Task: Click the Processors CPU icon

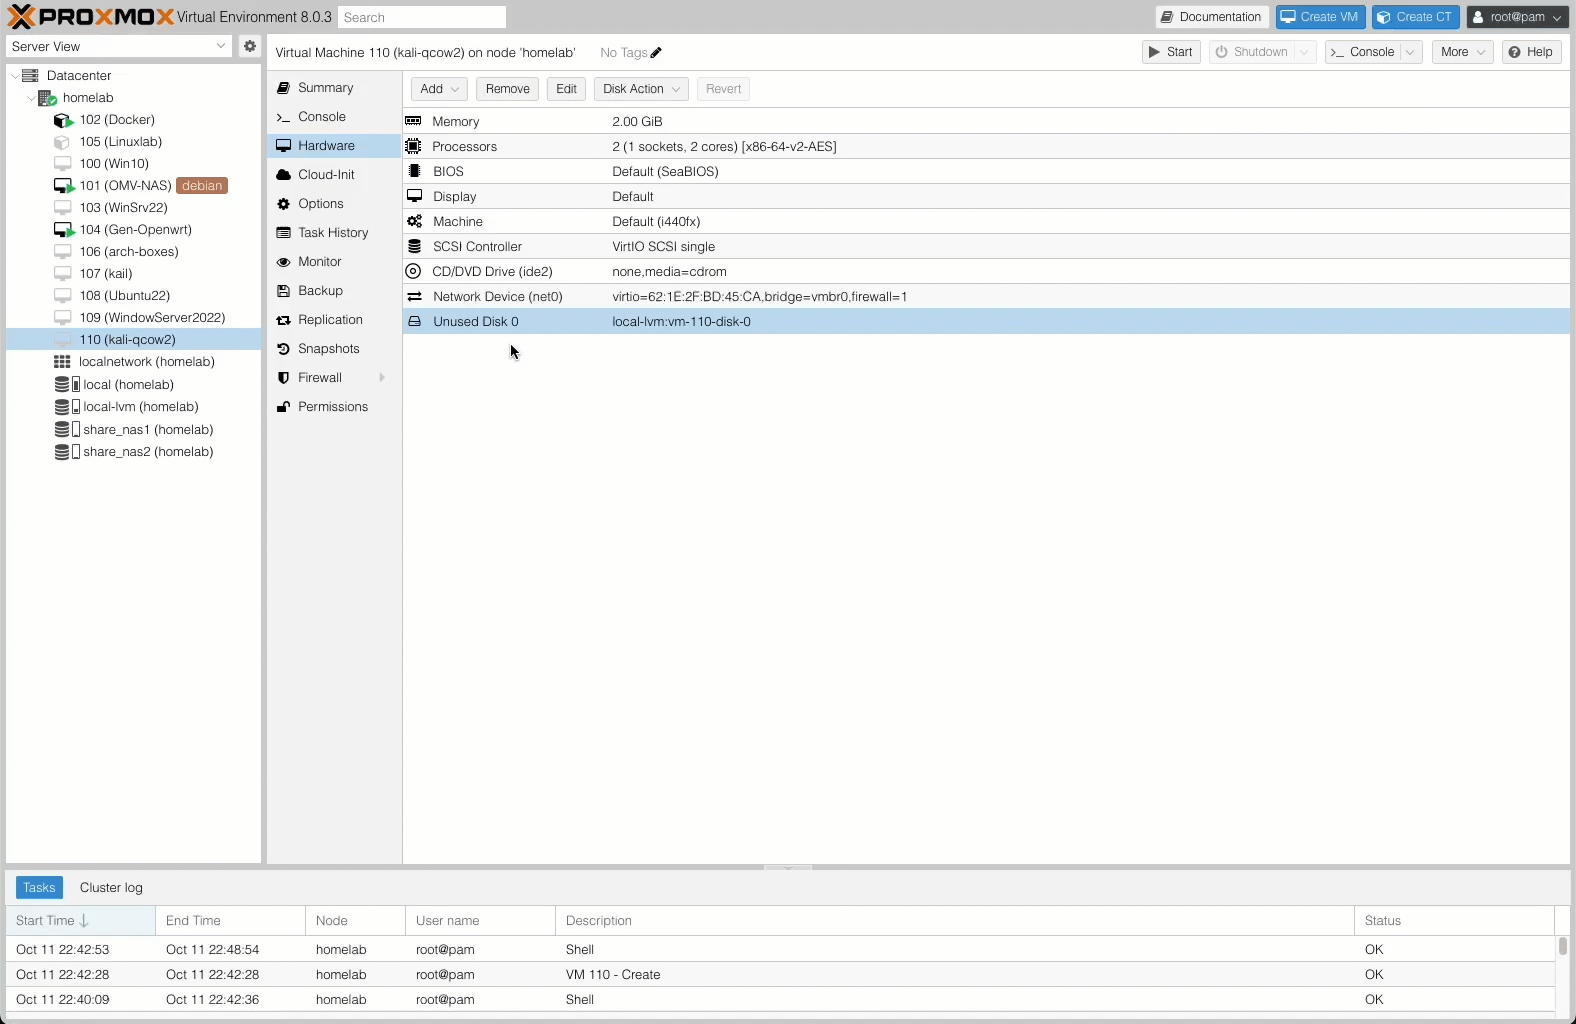Action: tap(413, 146)
